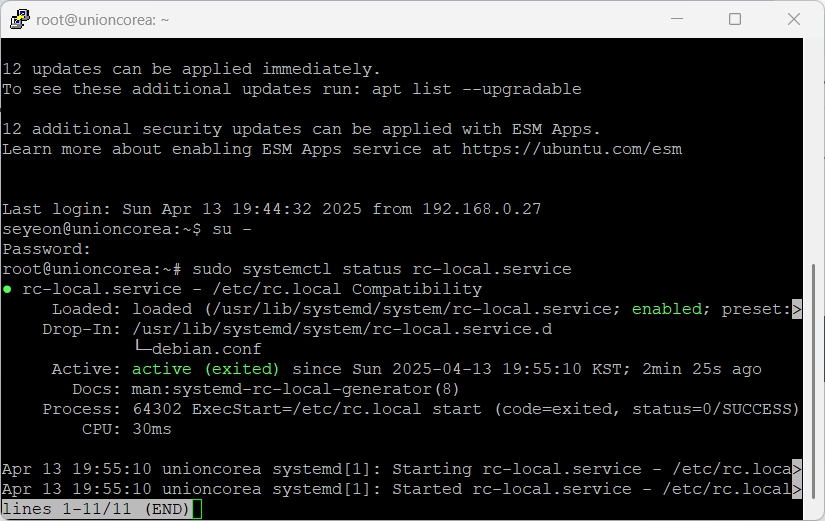Viewport: 825px width, 521px height.
Task: Click the green 'active (exited)' status text
Action: (205, 369)
